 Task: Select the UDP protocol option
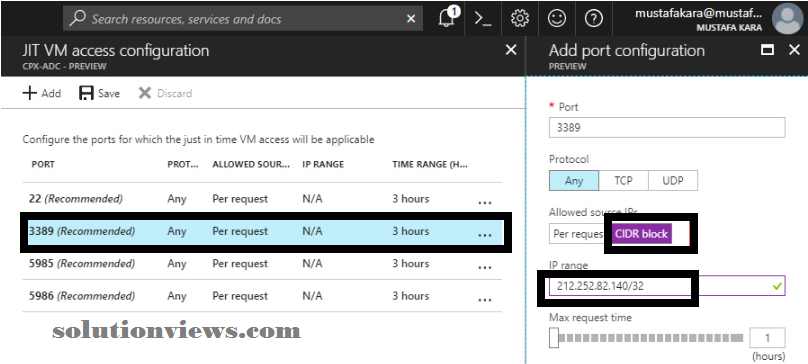[x=673, y=181]
